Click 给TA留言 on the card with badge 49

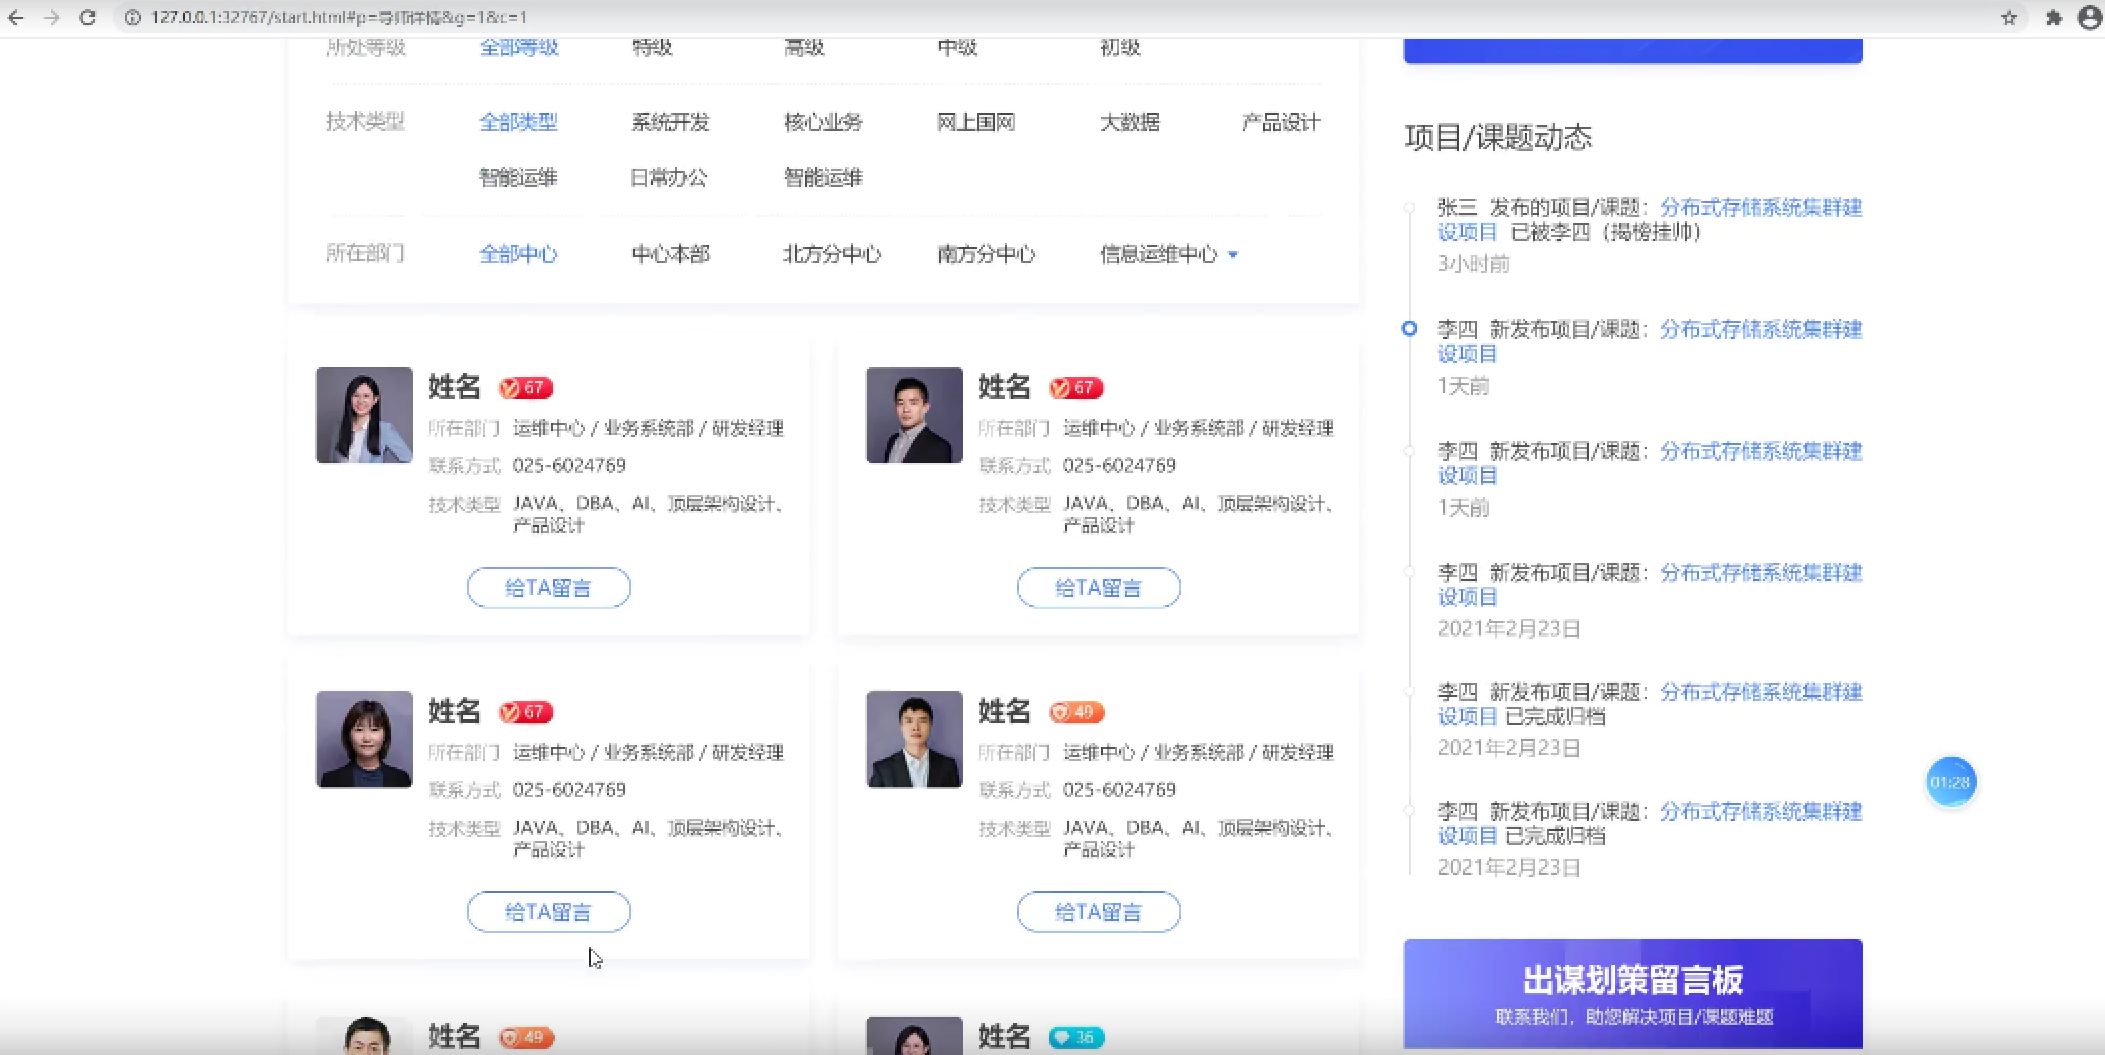[1098, 912]
